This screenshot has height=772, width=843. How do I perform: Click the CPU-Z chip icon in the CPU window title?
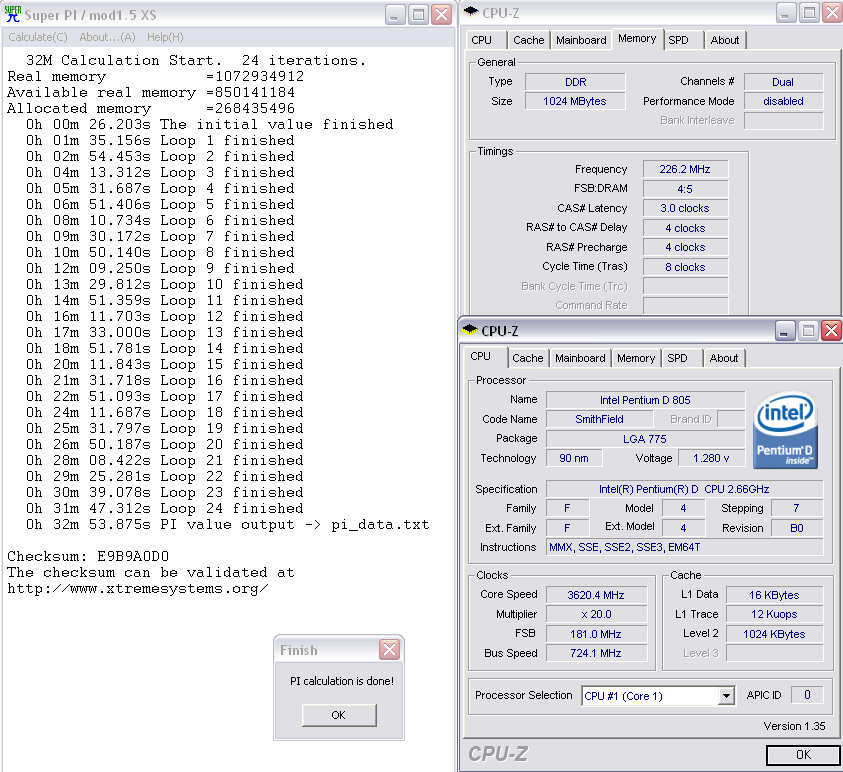pyautogui.click(x=470, y=329)
